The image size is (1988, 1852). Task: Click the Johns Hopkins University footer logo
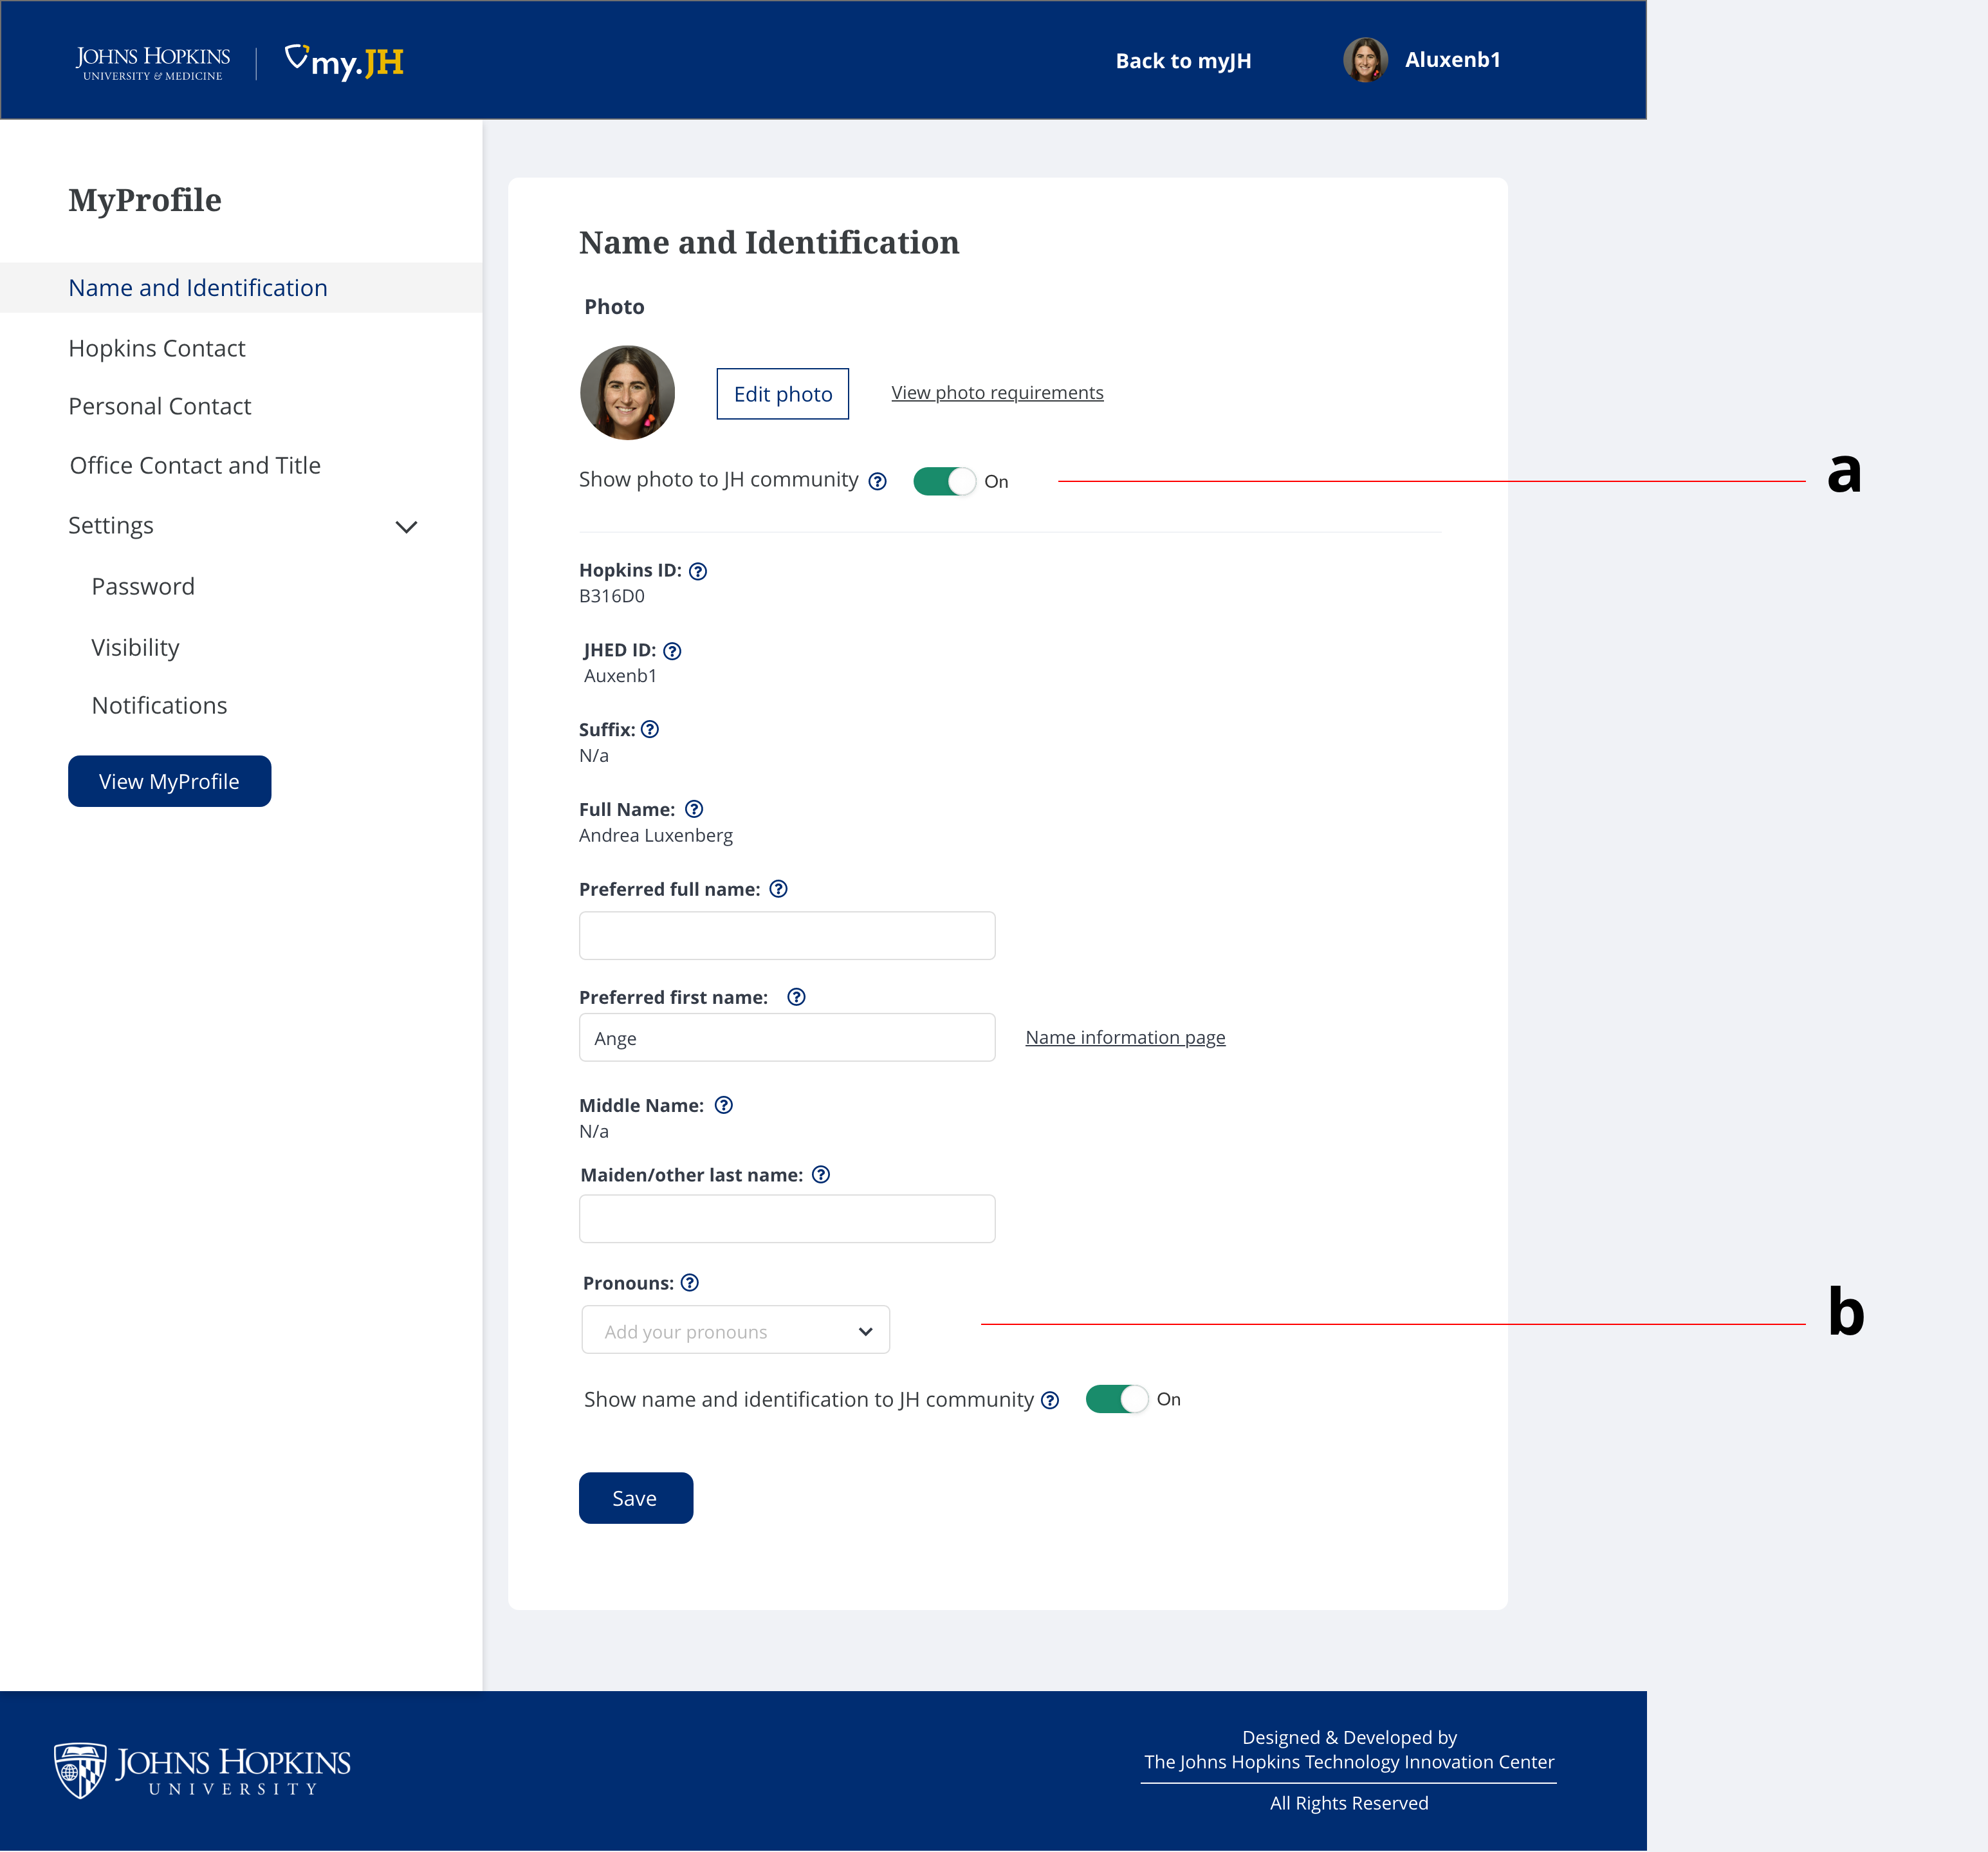202,1771
